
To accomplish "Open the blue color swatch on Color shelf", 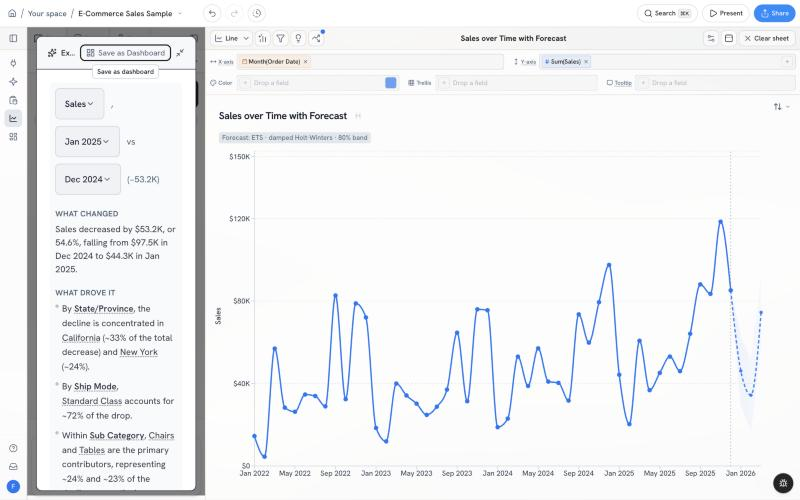I will pyautogui.click(x=391, y=83).
